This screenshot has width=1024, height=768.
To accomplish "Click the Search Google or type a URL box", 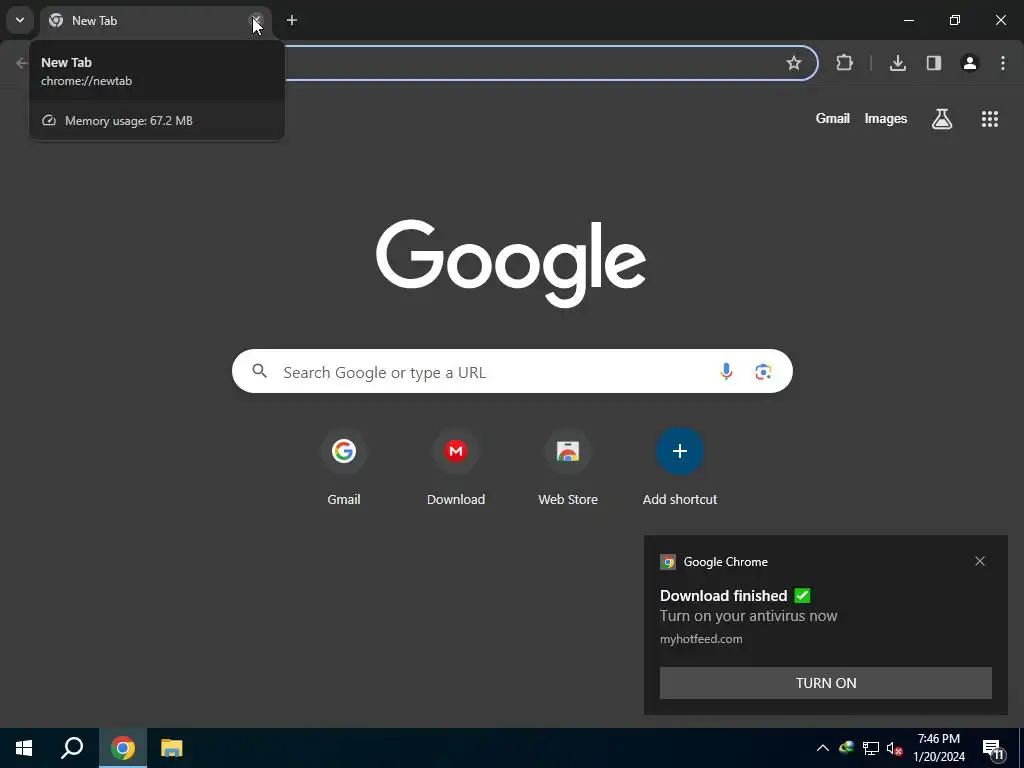I will [512, 372].
